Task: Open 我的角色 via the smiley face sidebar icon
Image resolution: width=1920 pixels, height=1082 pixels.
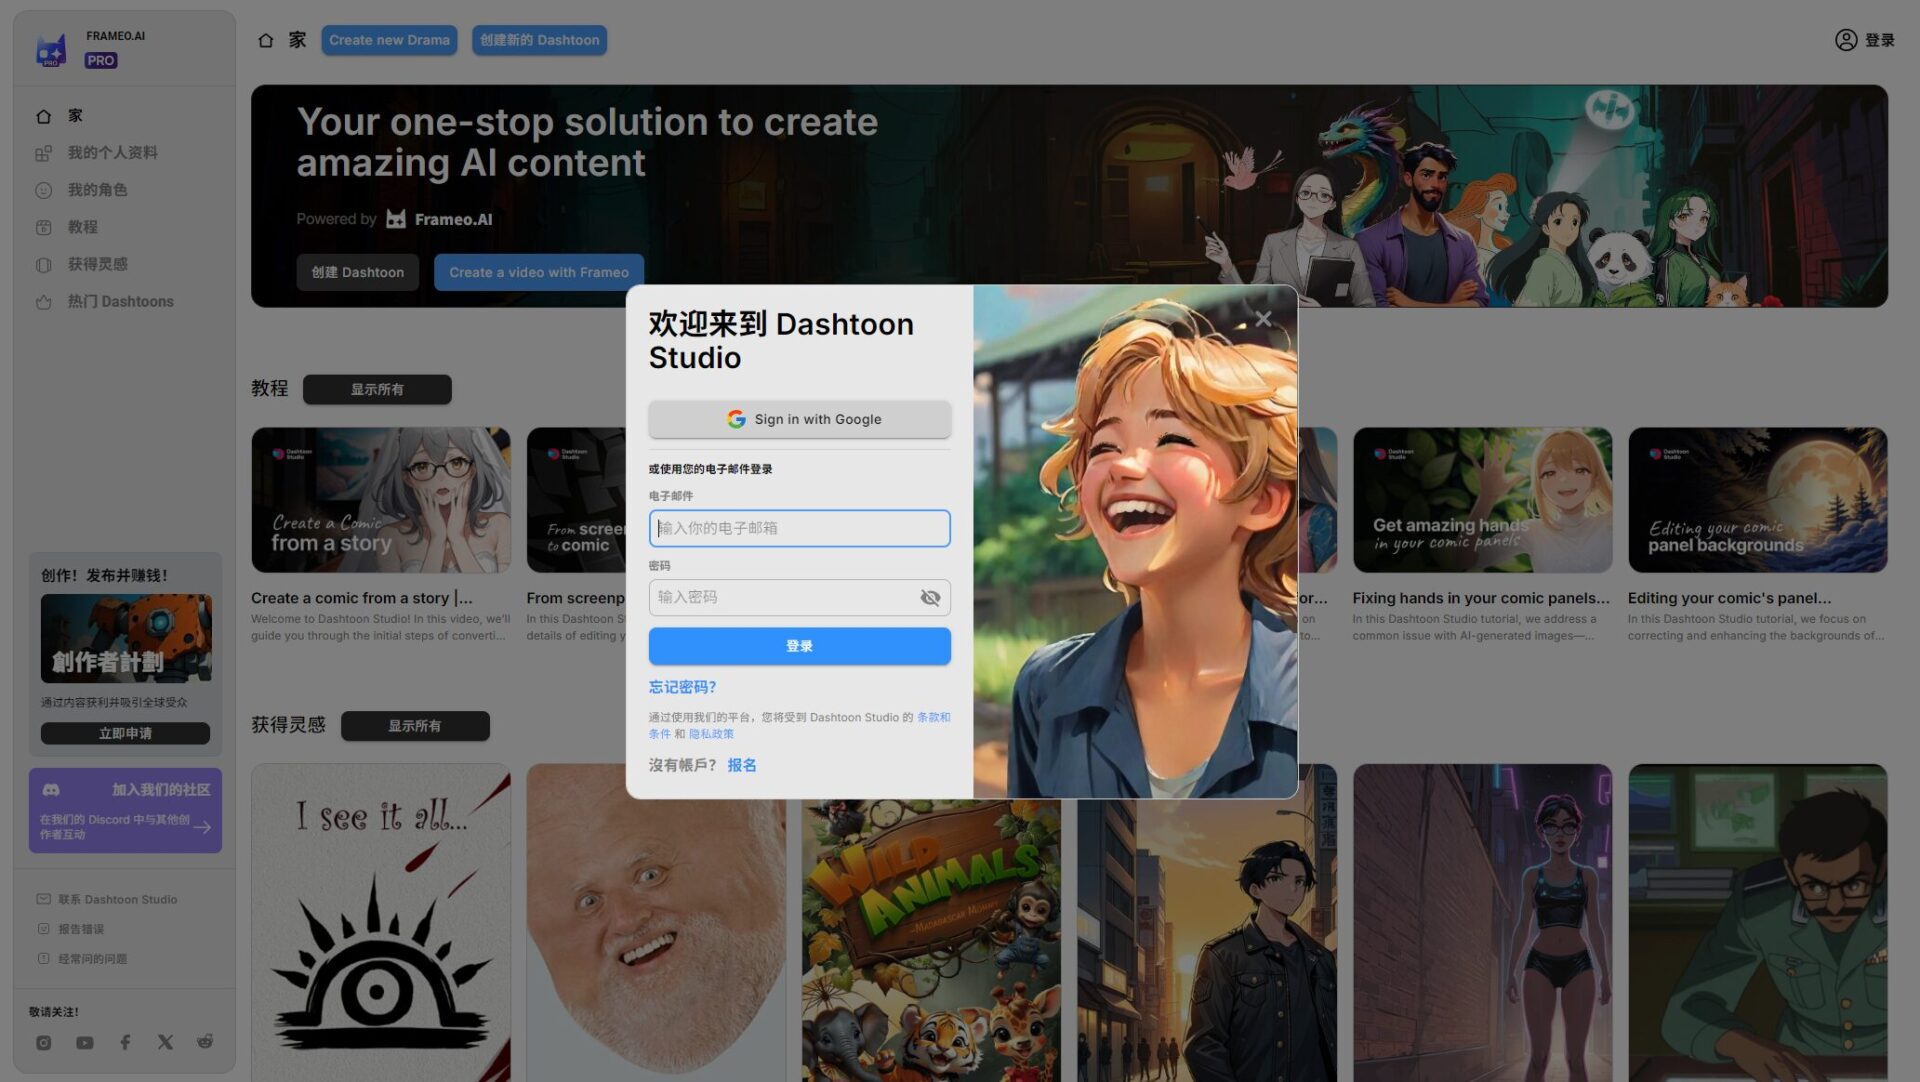Action: coord(43,190)
